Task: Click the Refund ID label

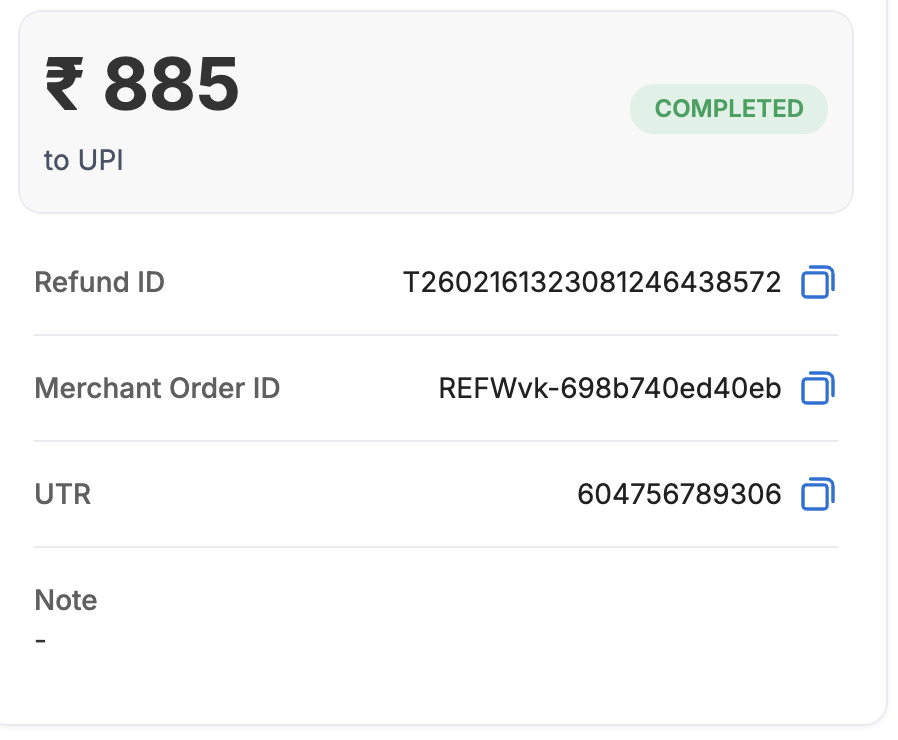Action: point(99,283)
